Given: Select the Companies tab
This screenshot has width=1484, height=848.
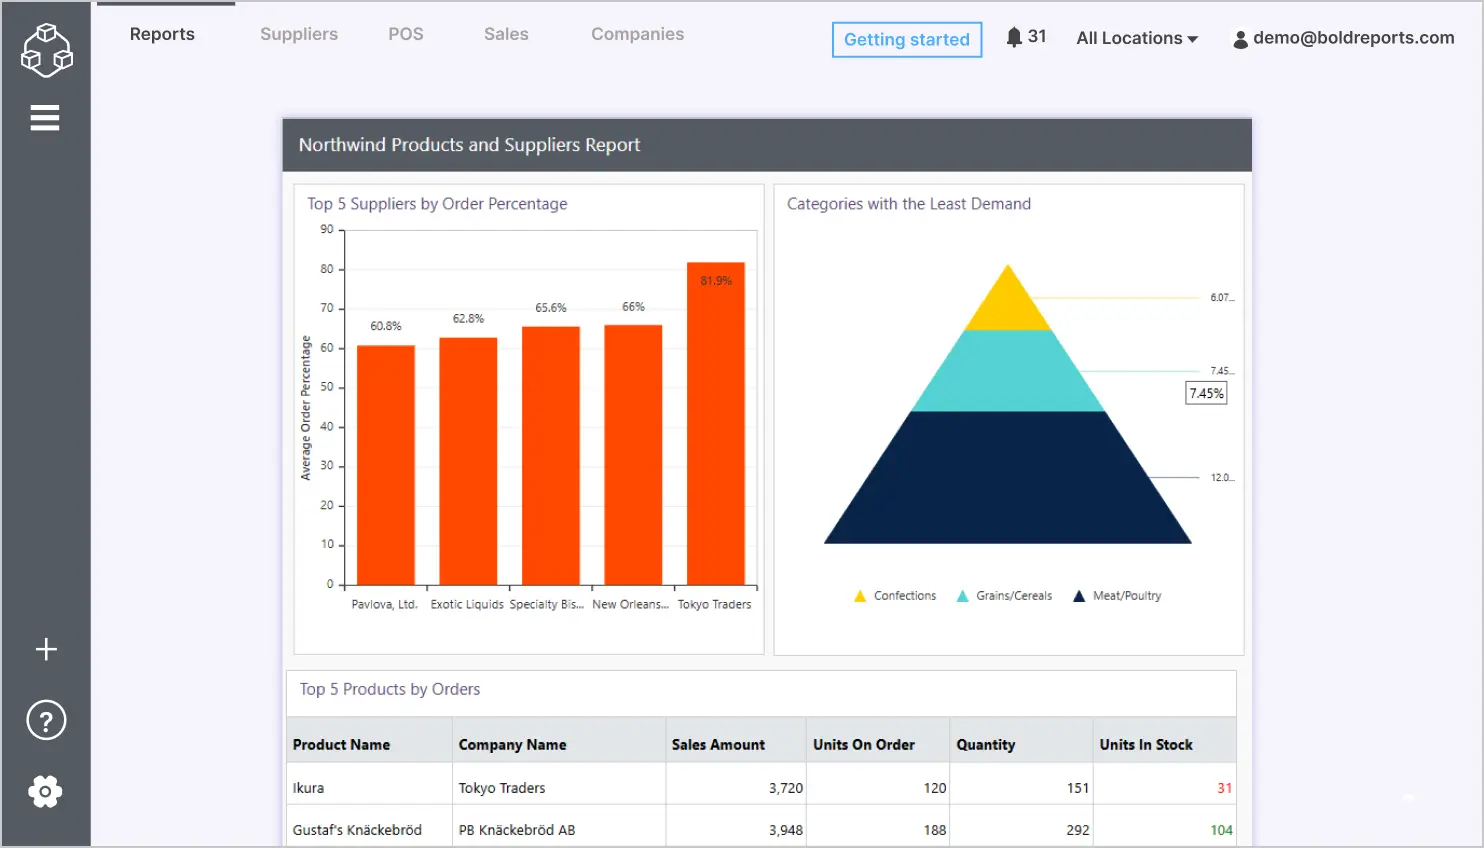Looking at the screenshot, I should point(637,33).
